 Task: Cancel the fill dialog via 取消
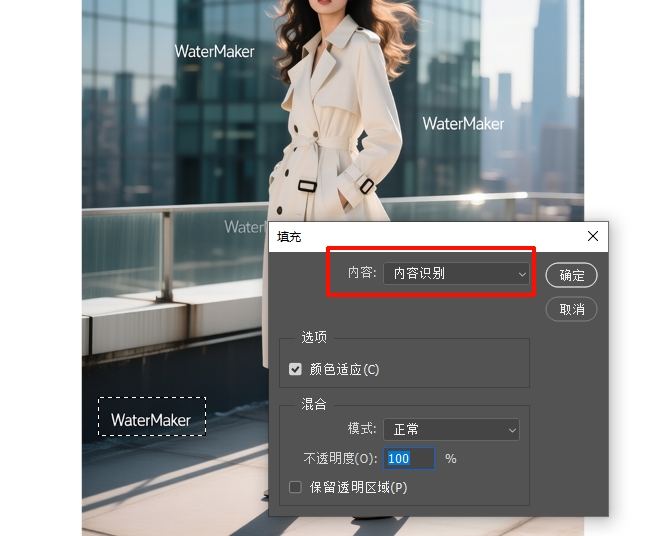click(572, 309)
